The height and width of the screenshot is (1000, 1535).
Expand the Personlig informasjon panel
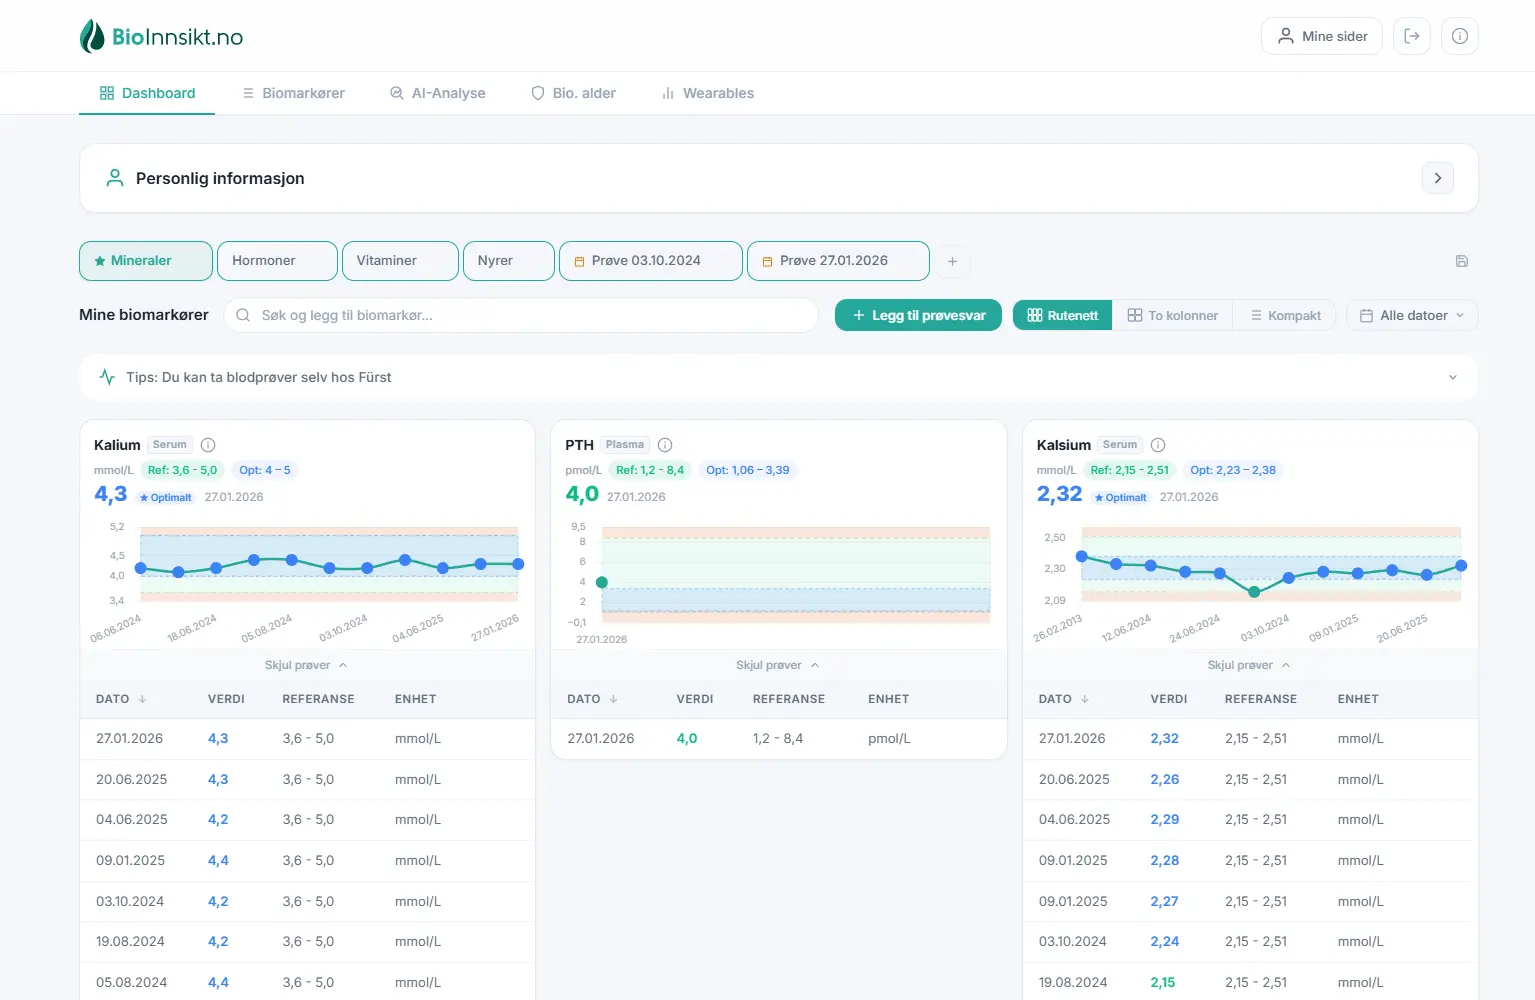tap(1437, 178)
